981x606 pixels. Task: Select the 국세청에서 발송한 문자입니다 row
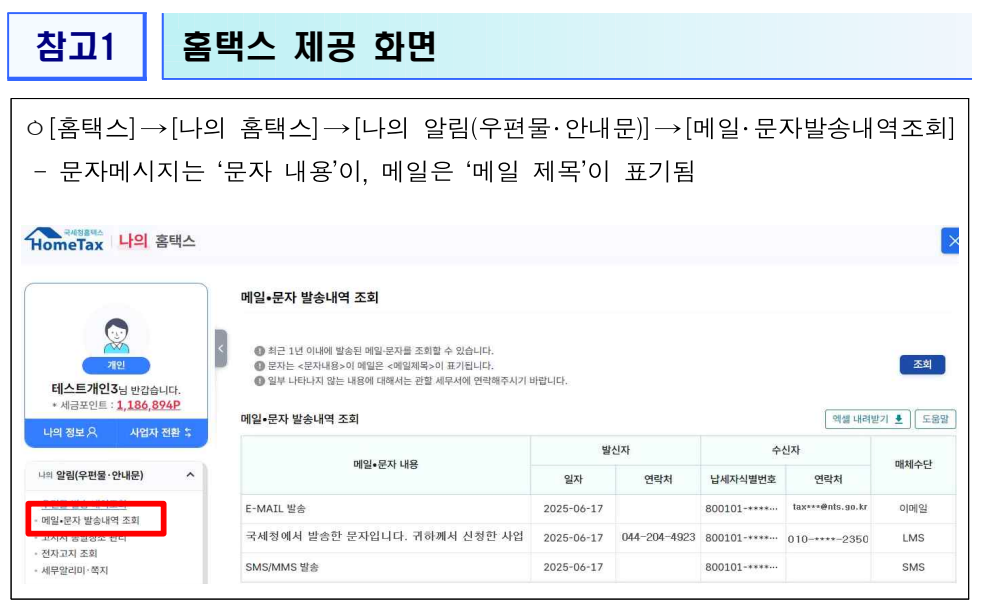pyautogui.click(x=598, y=538)
